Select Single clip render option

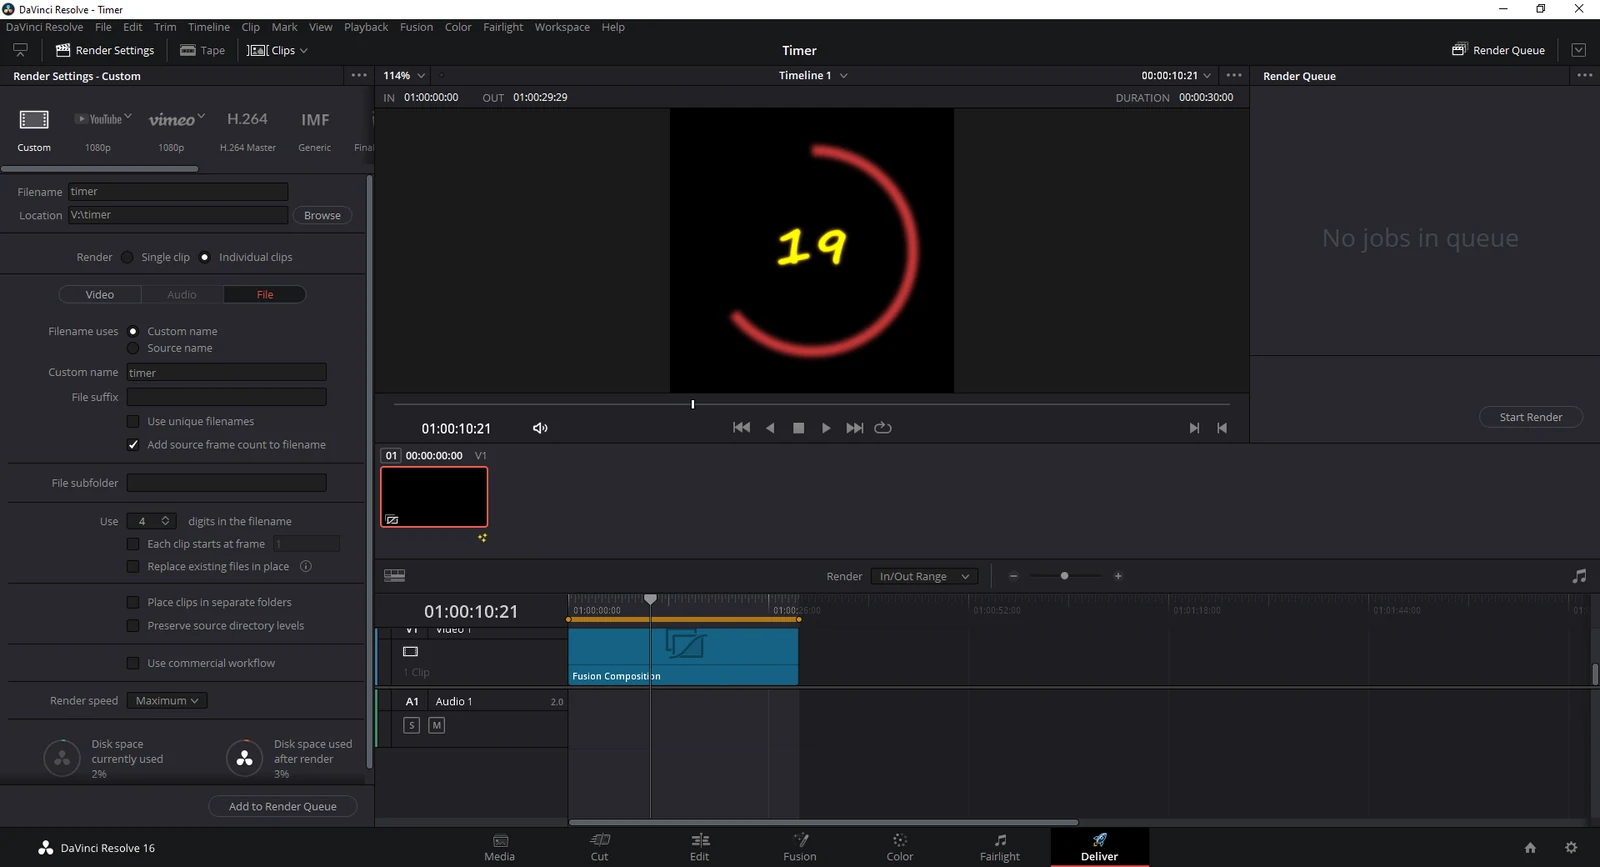127,257
